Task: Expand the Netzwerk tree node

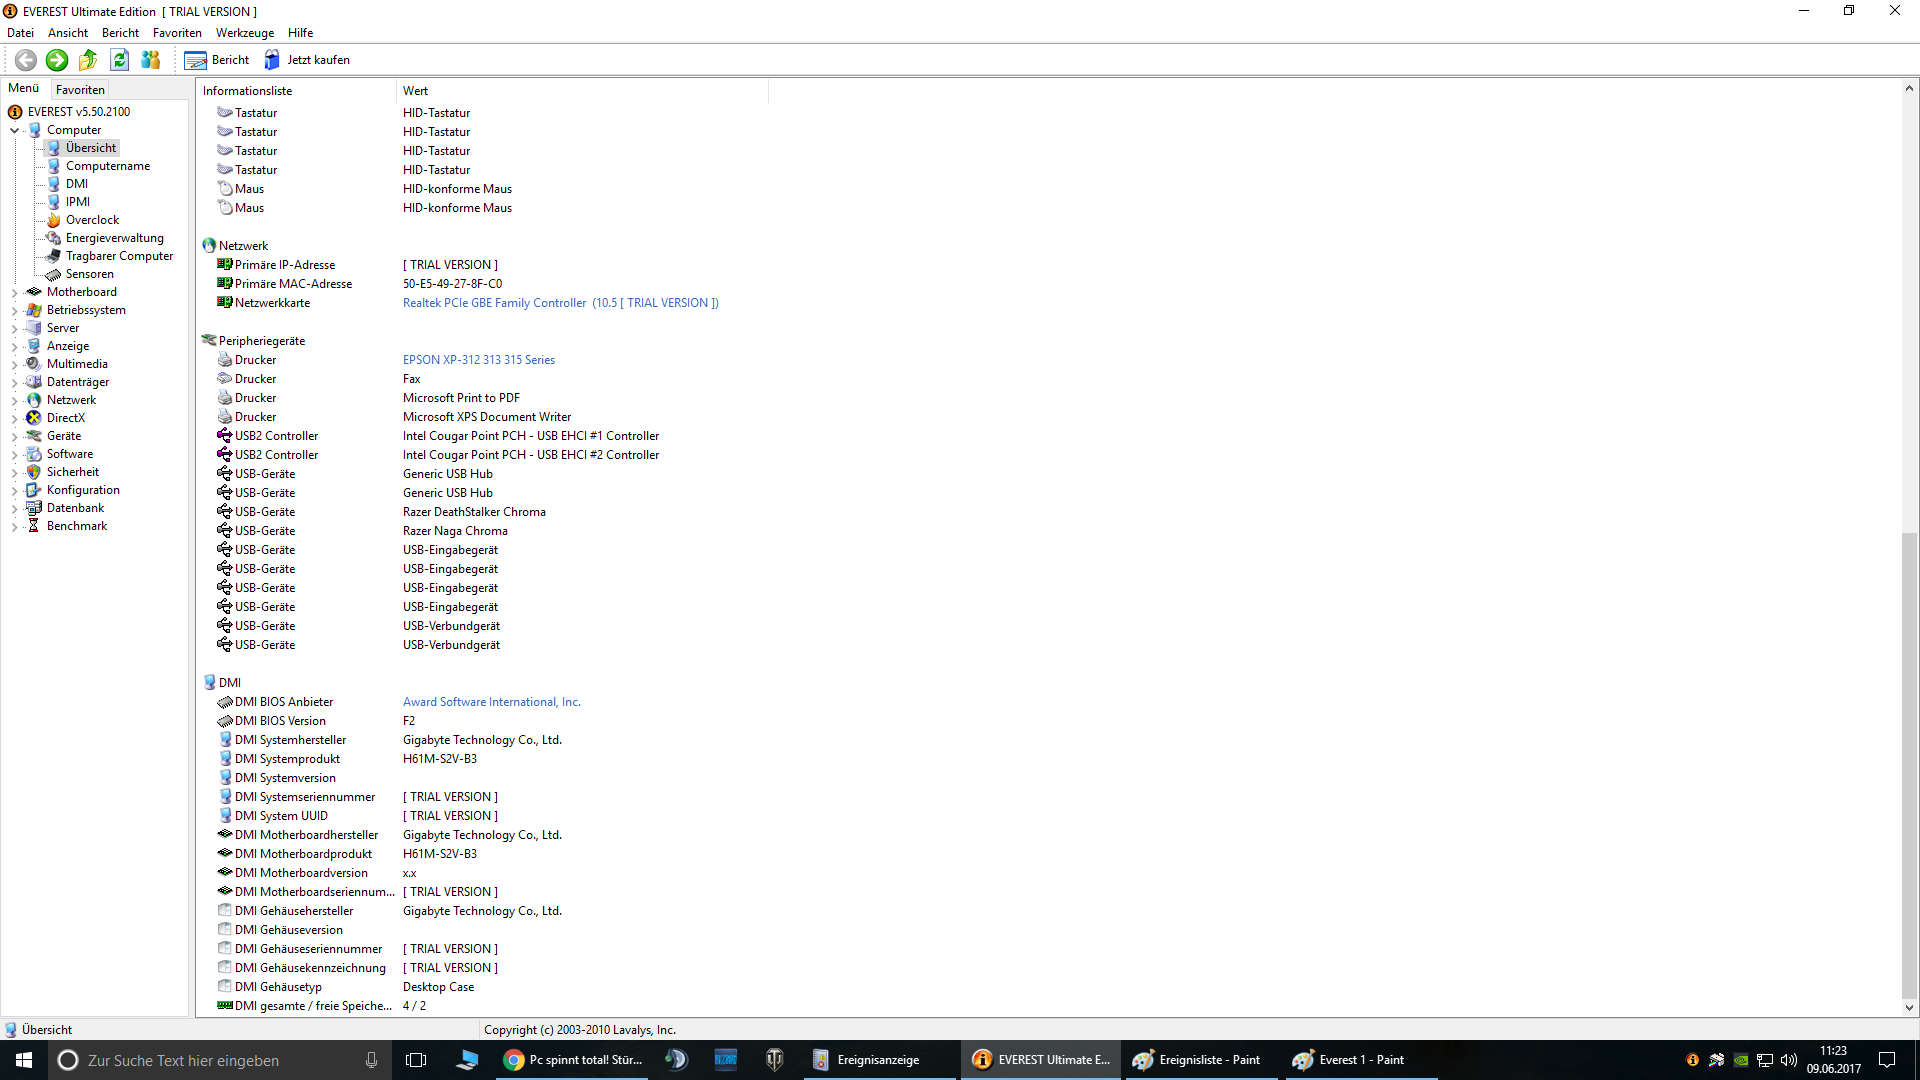Action: (15, 401)
